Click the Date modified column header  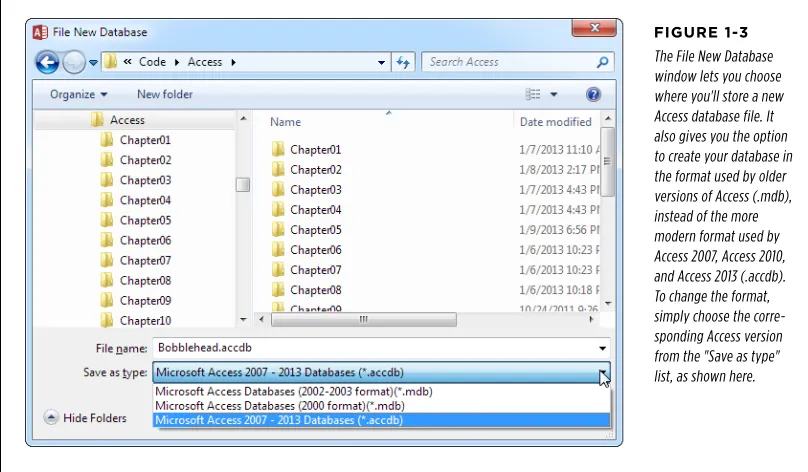pos(556,122)
